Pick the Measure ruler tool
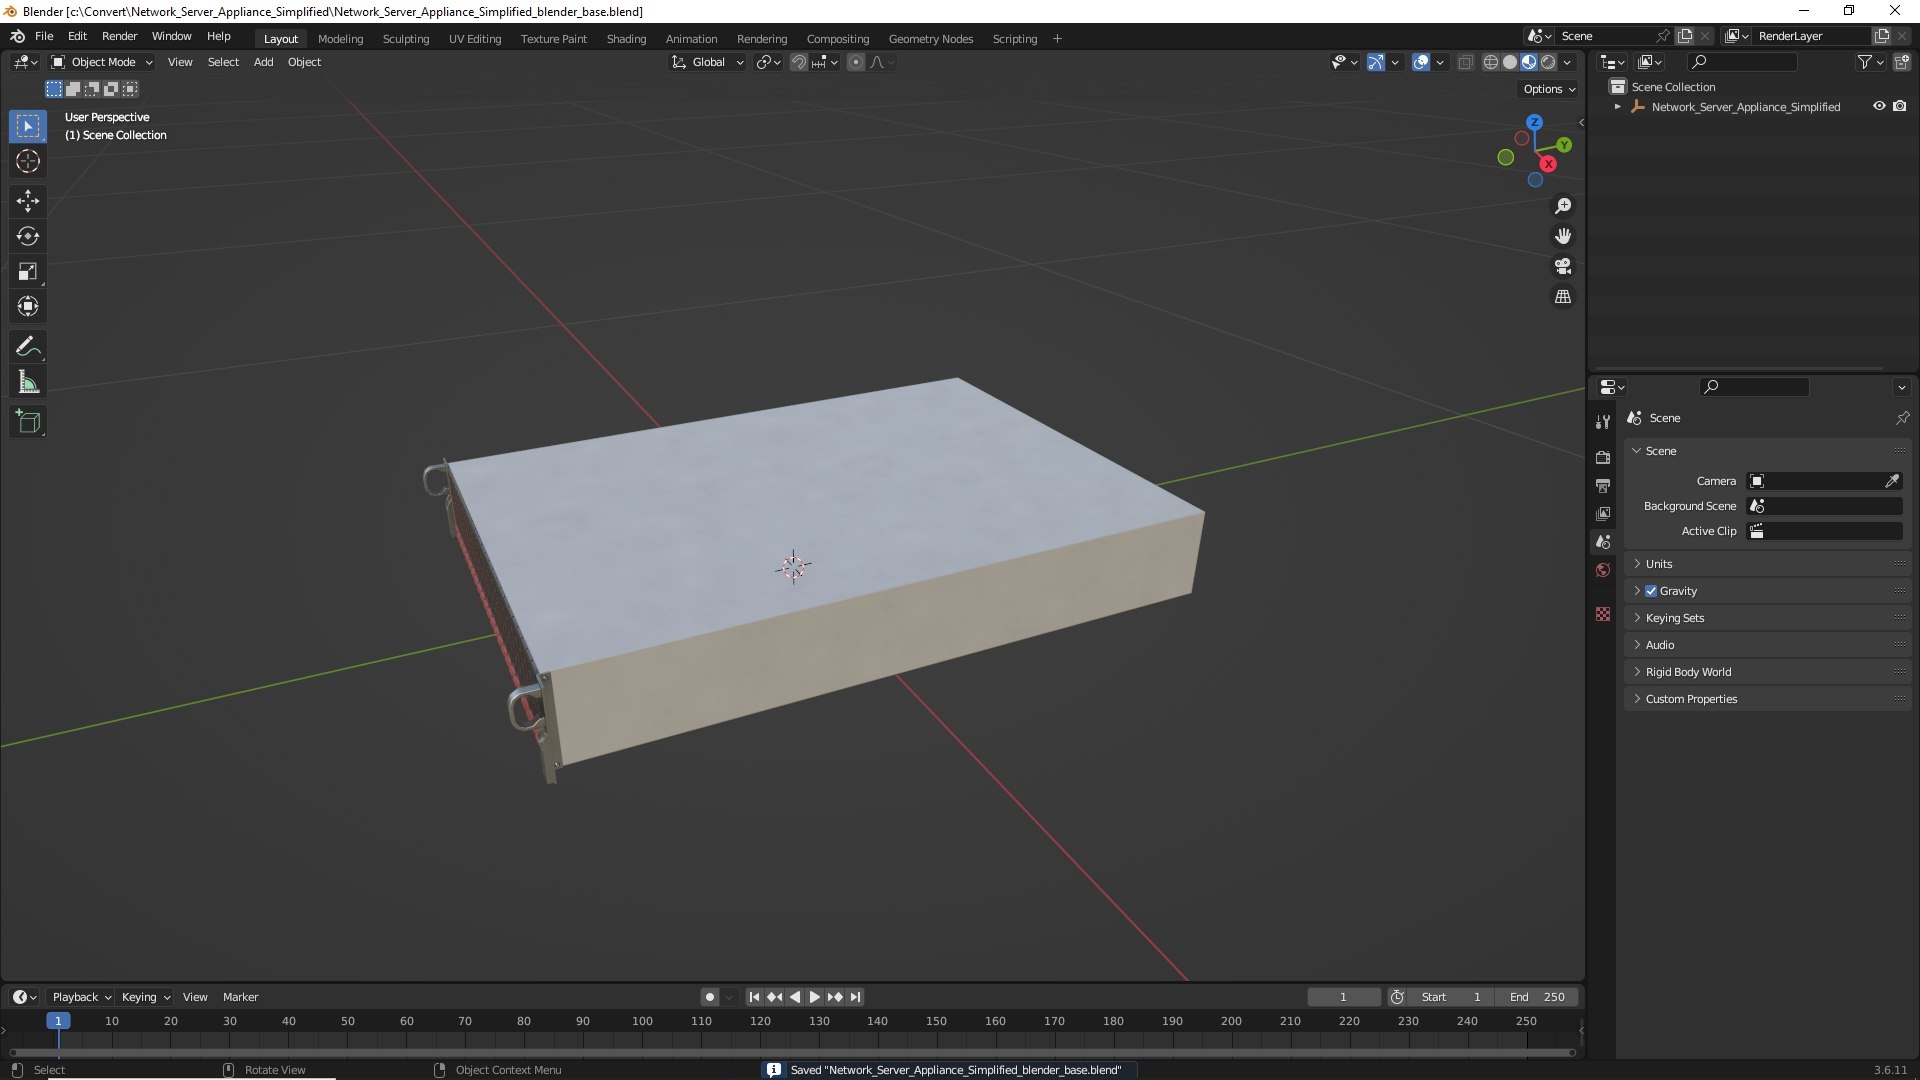 tap(28, 382)
